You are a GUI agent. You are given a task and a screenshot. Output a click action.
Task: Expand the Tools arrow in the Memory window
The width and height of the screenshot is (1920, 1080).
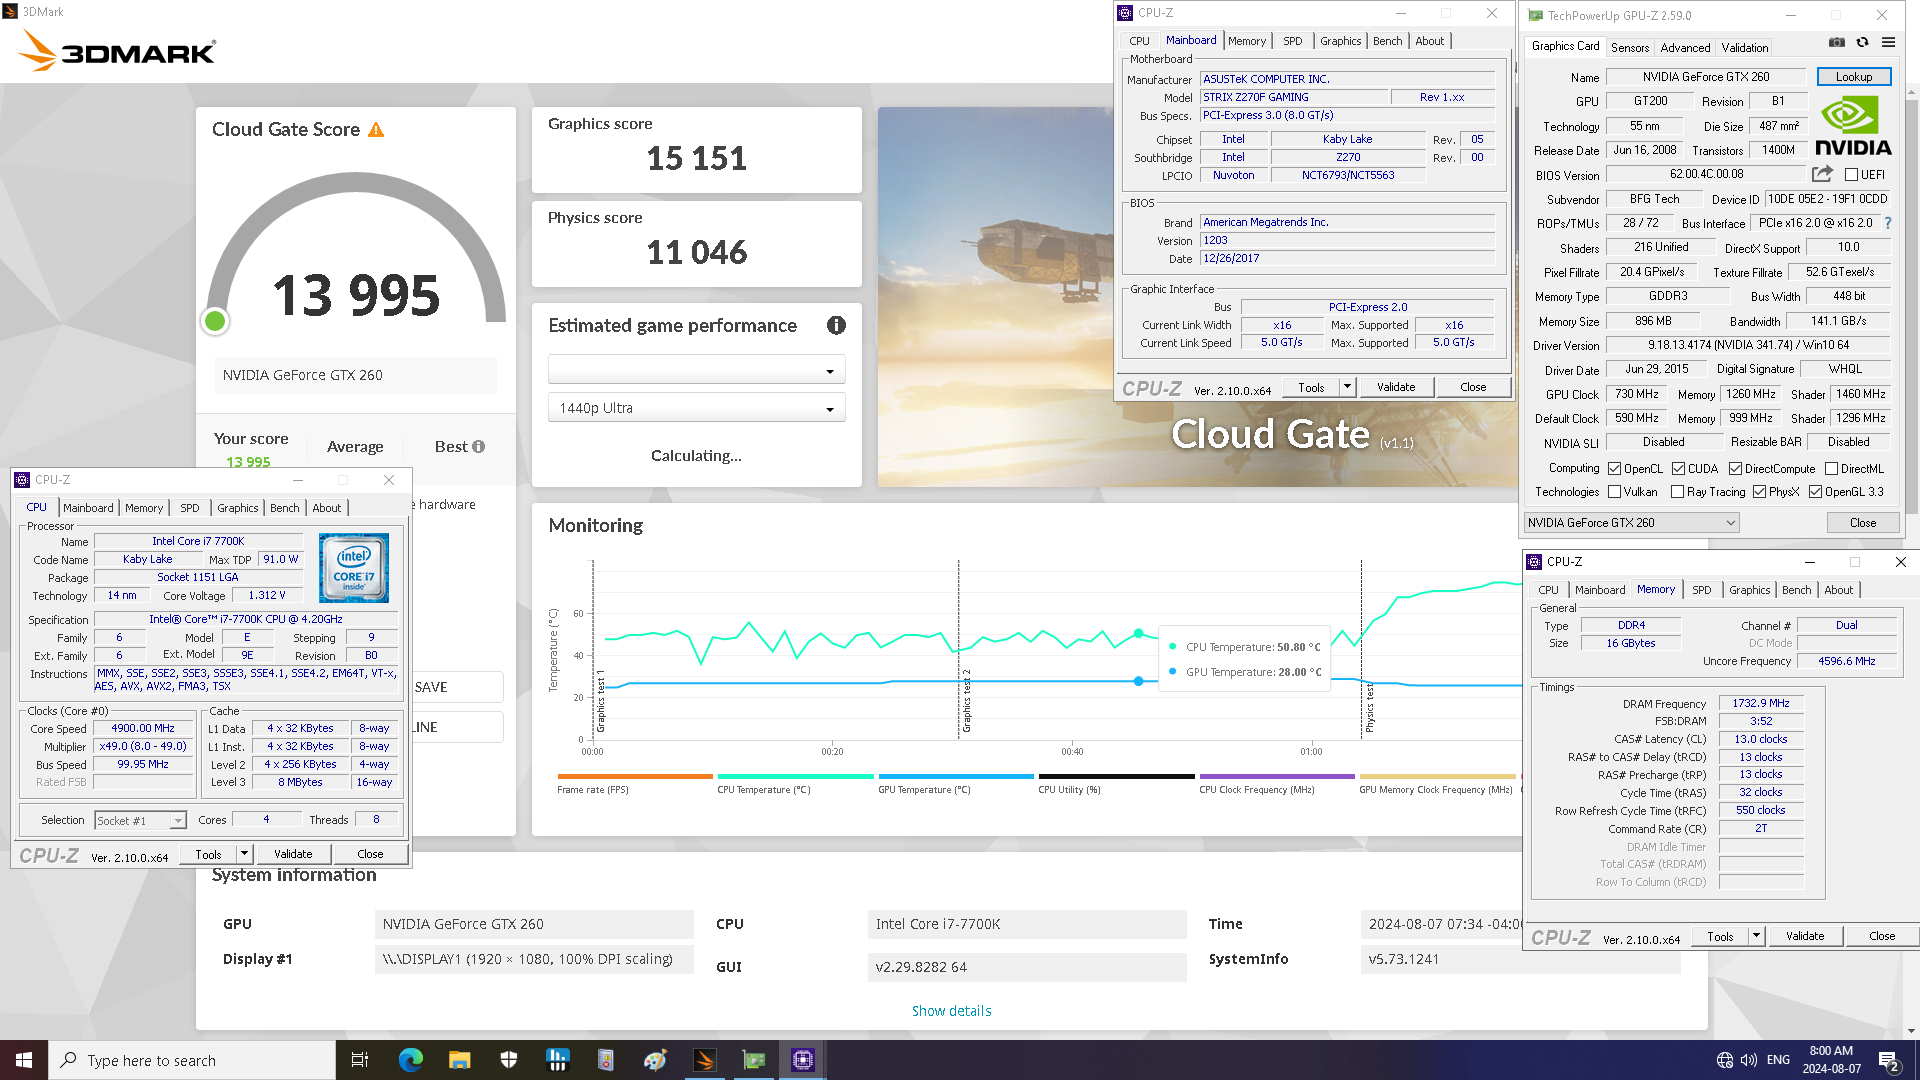coord(1756,936)
